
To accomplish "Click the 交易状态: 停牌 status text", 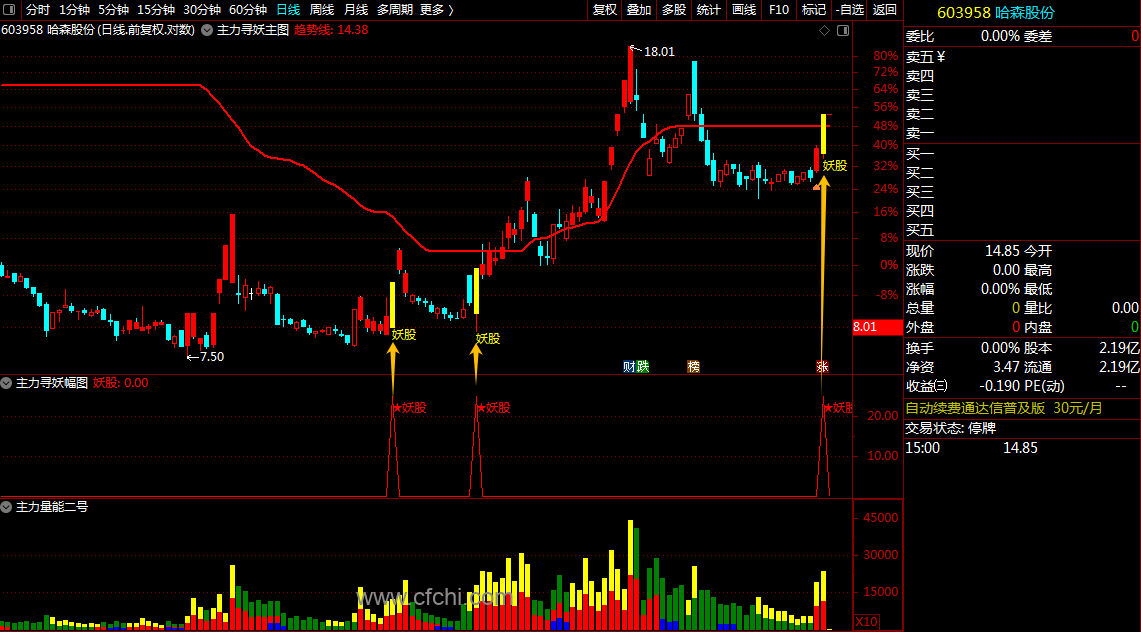I will pos(950,428).
